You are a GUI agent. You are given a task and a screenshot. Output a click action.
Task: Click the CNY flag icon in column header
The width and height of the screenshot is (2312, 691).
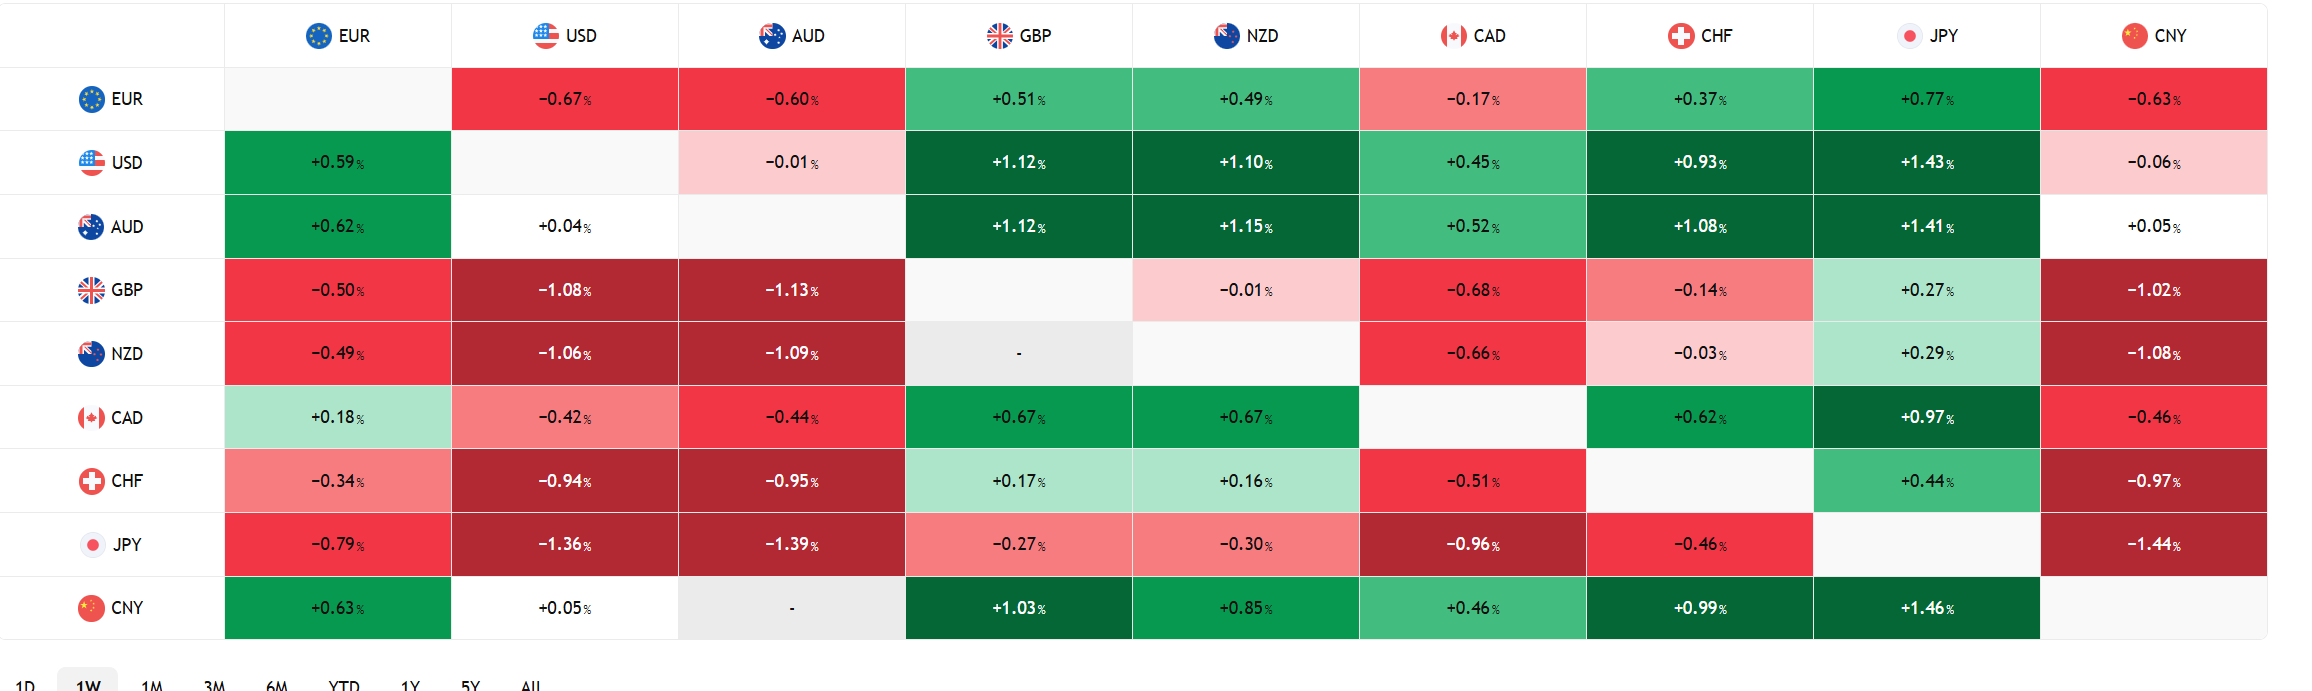tap(2135, 36)
